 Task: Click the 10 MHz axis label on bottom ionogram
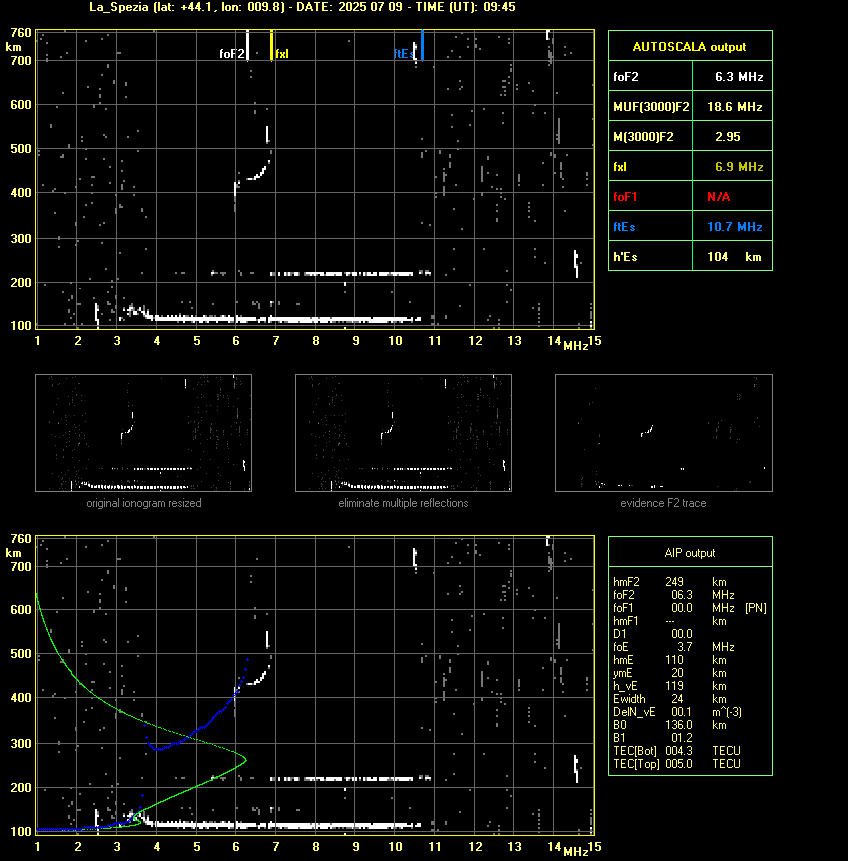click(395, 847)
